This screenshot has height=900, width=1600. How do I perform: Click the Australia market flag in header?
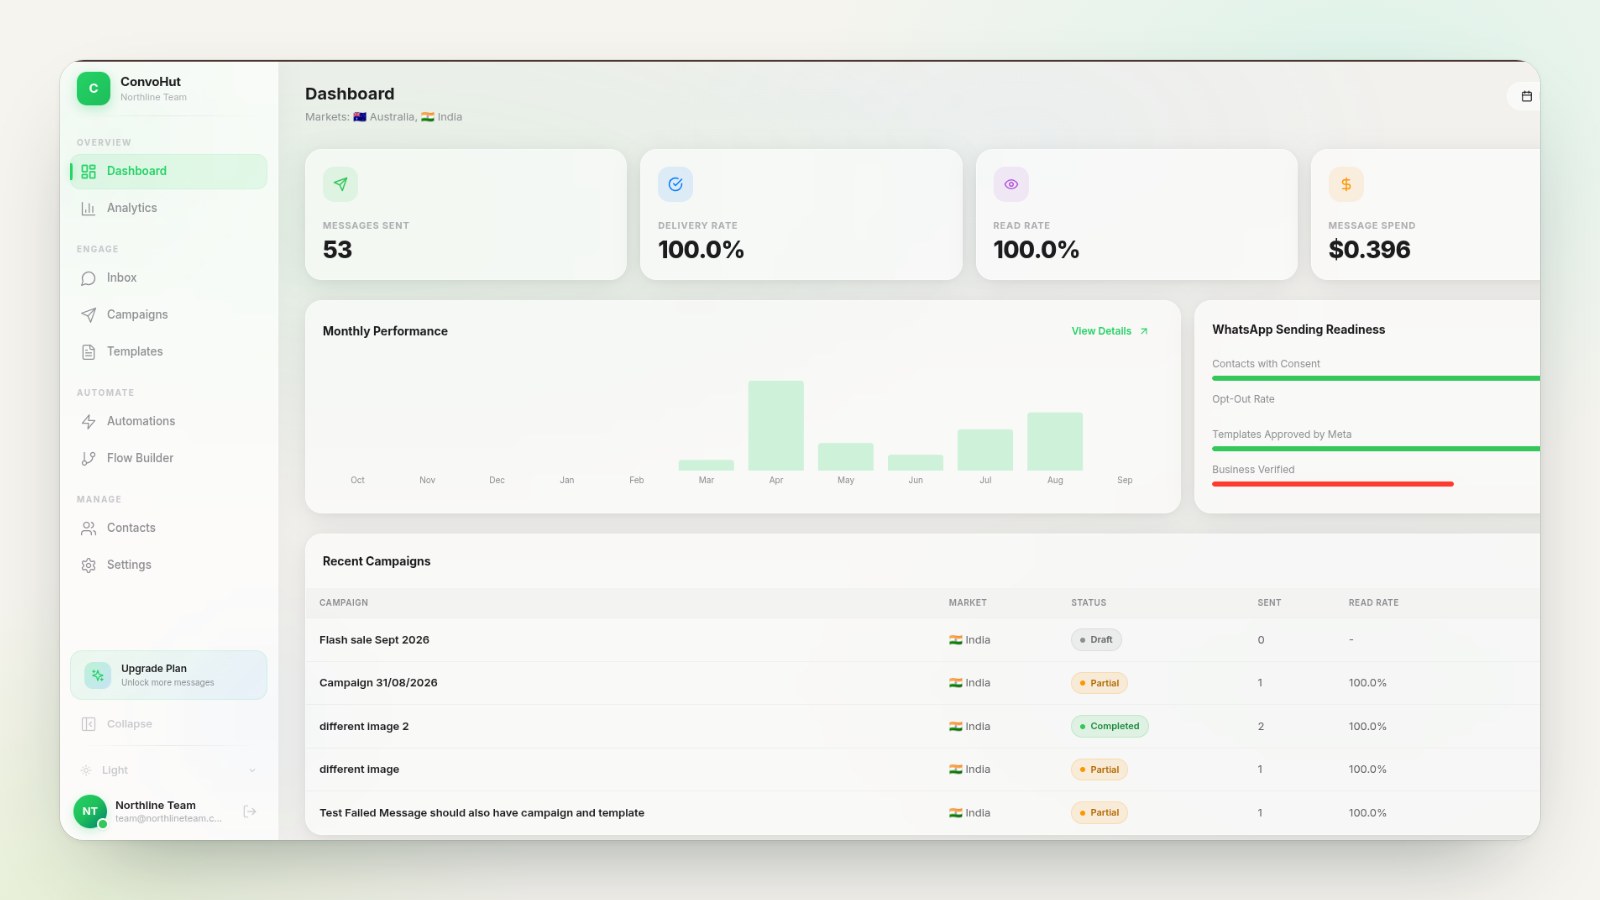tap(360, 117)
